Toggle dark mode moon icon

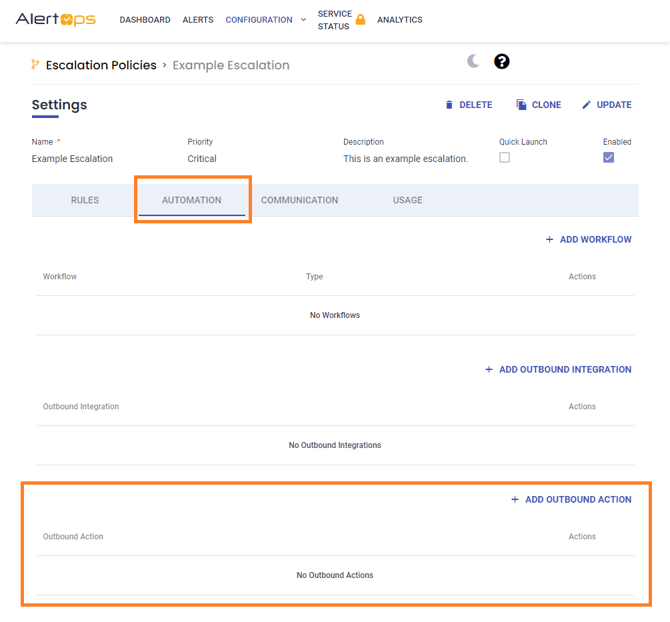tap(473, 62)
